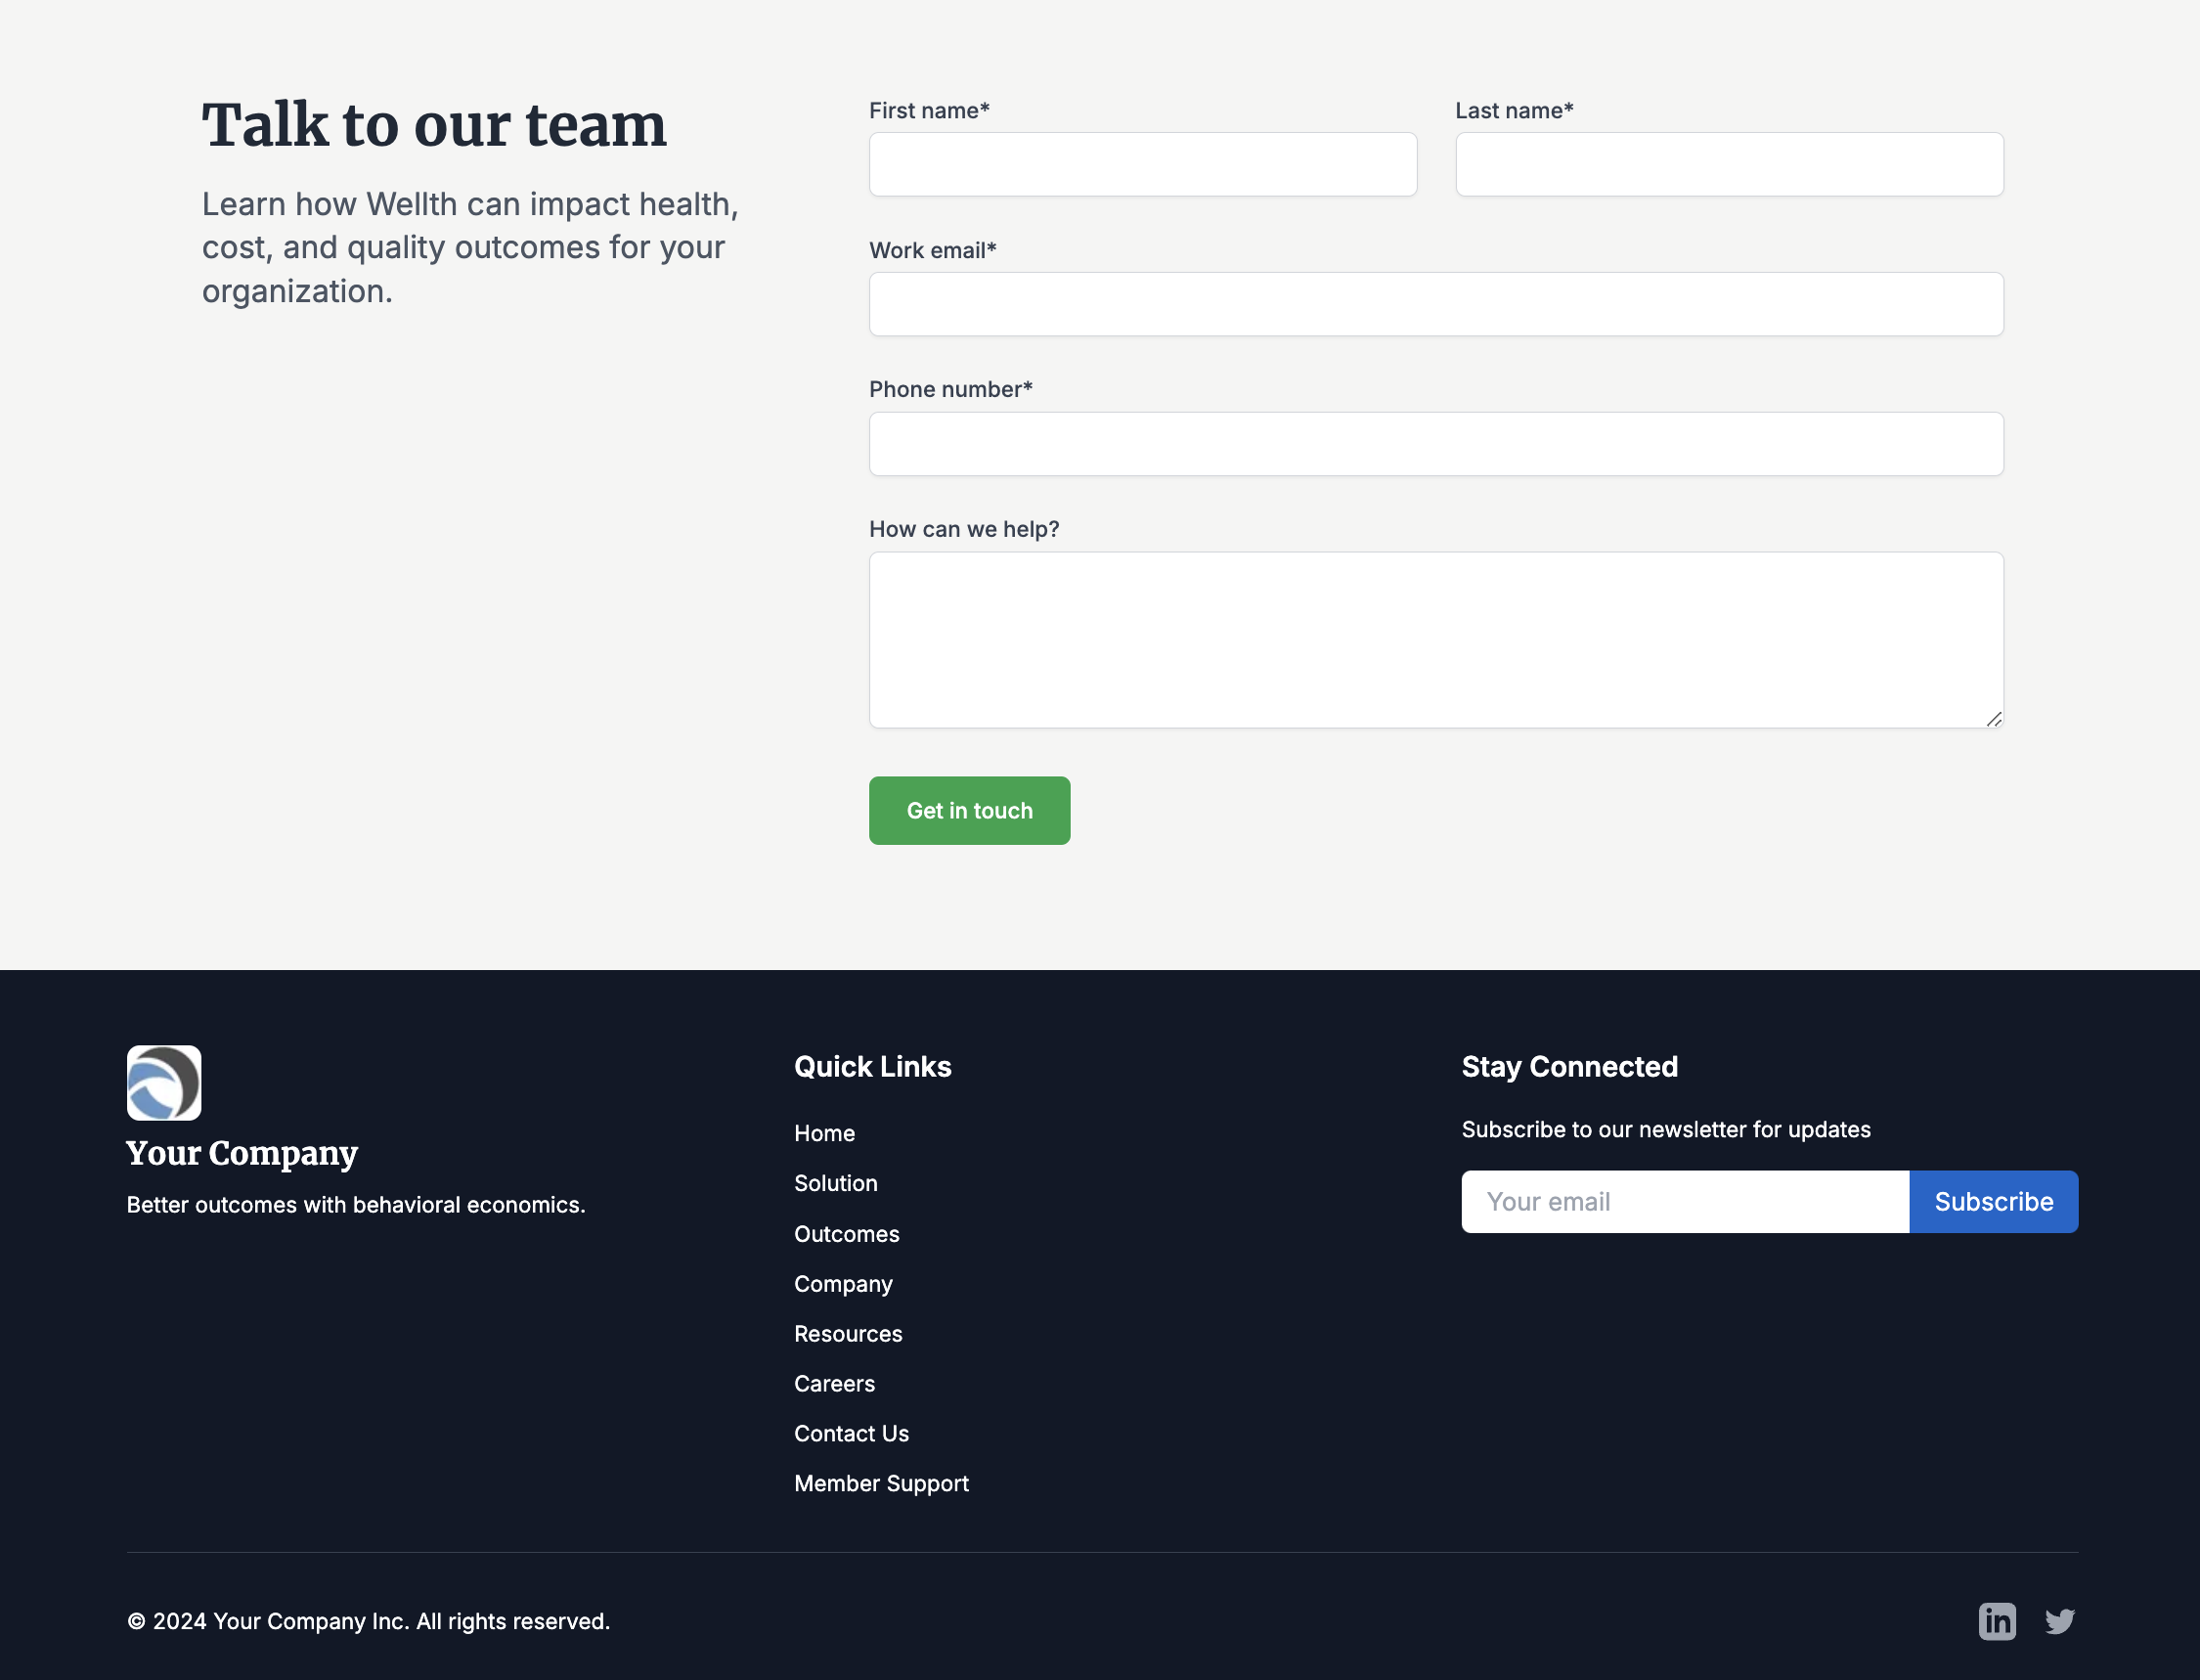Navigate to Company quick link
The width and height of the screenshot is (2200, 1680).
(843, 1284)
